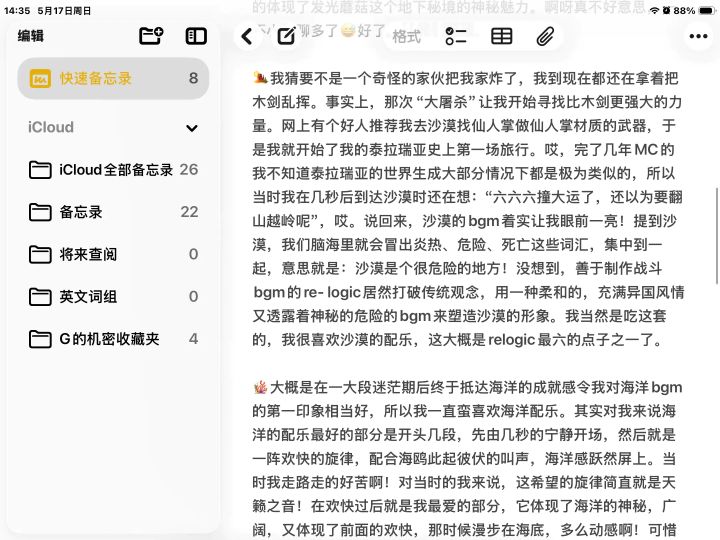
Task: Click the folder icon beside 备忘录
Action: pyautogui.click(x=40, y=212)
